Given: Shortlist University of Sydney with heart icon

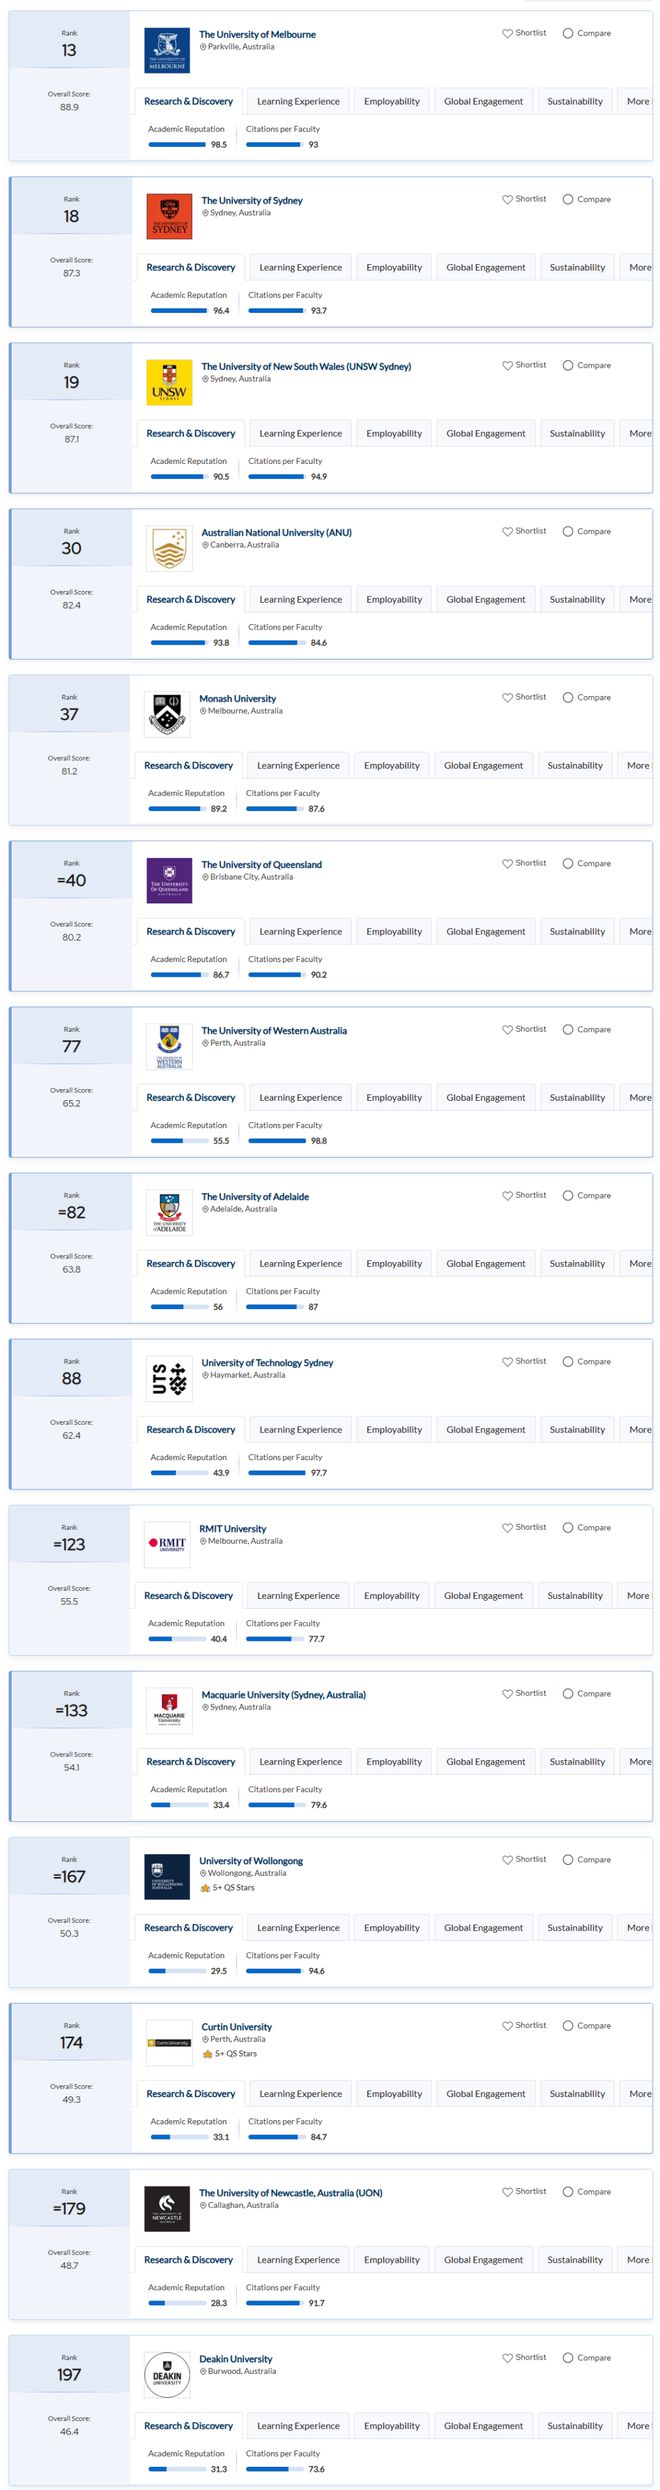Looking at the screenshot, I should click(x=507, y=199).
